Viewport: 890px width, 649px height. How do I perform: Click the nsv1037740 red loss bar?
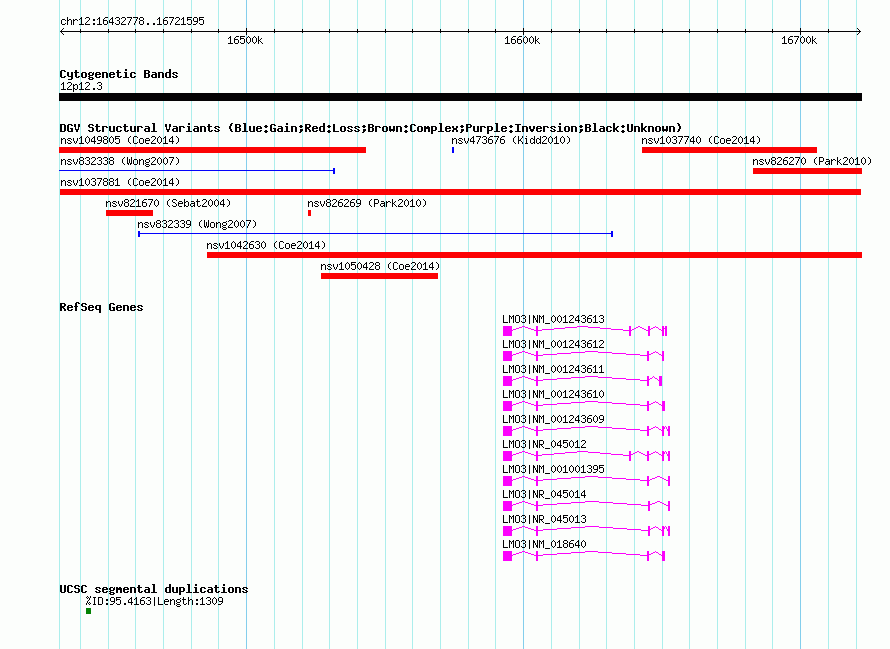(729, 150)
